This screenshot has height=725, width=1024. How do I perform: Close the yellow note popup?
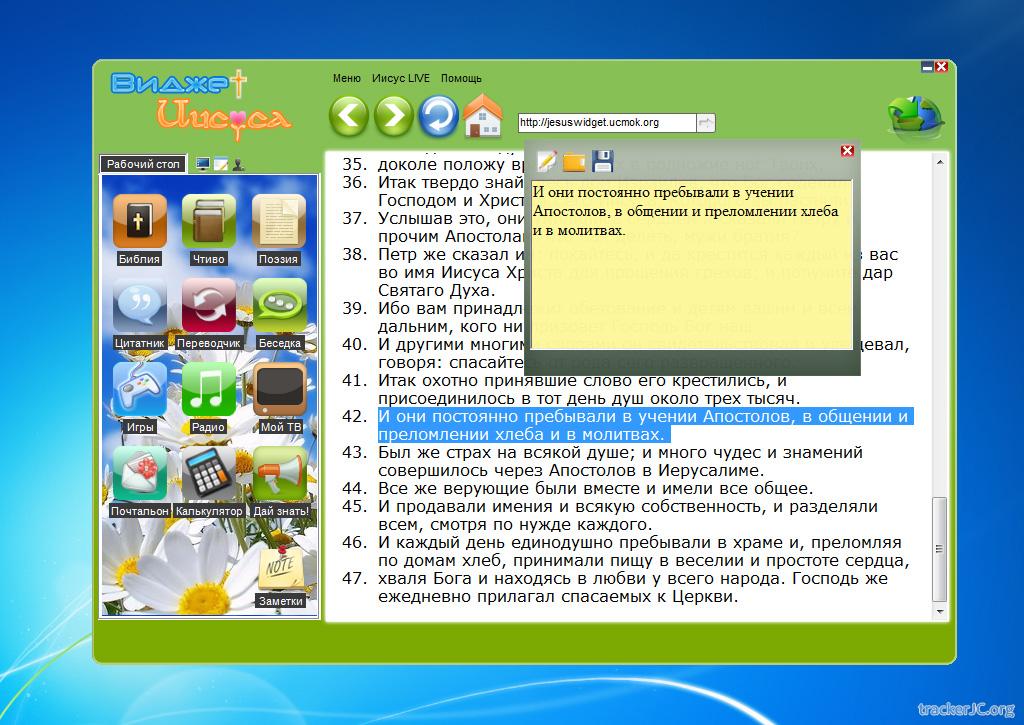(x=847, y=151)
